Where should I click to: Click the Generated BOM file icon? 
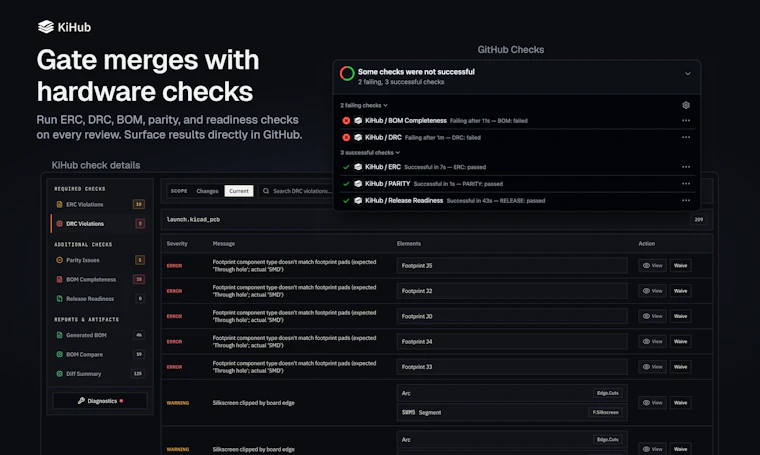pyautogui.click(x=59, y=335)
